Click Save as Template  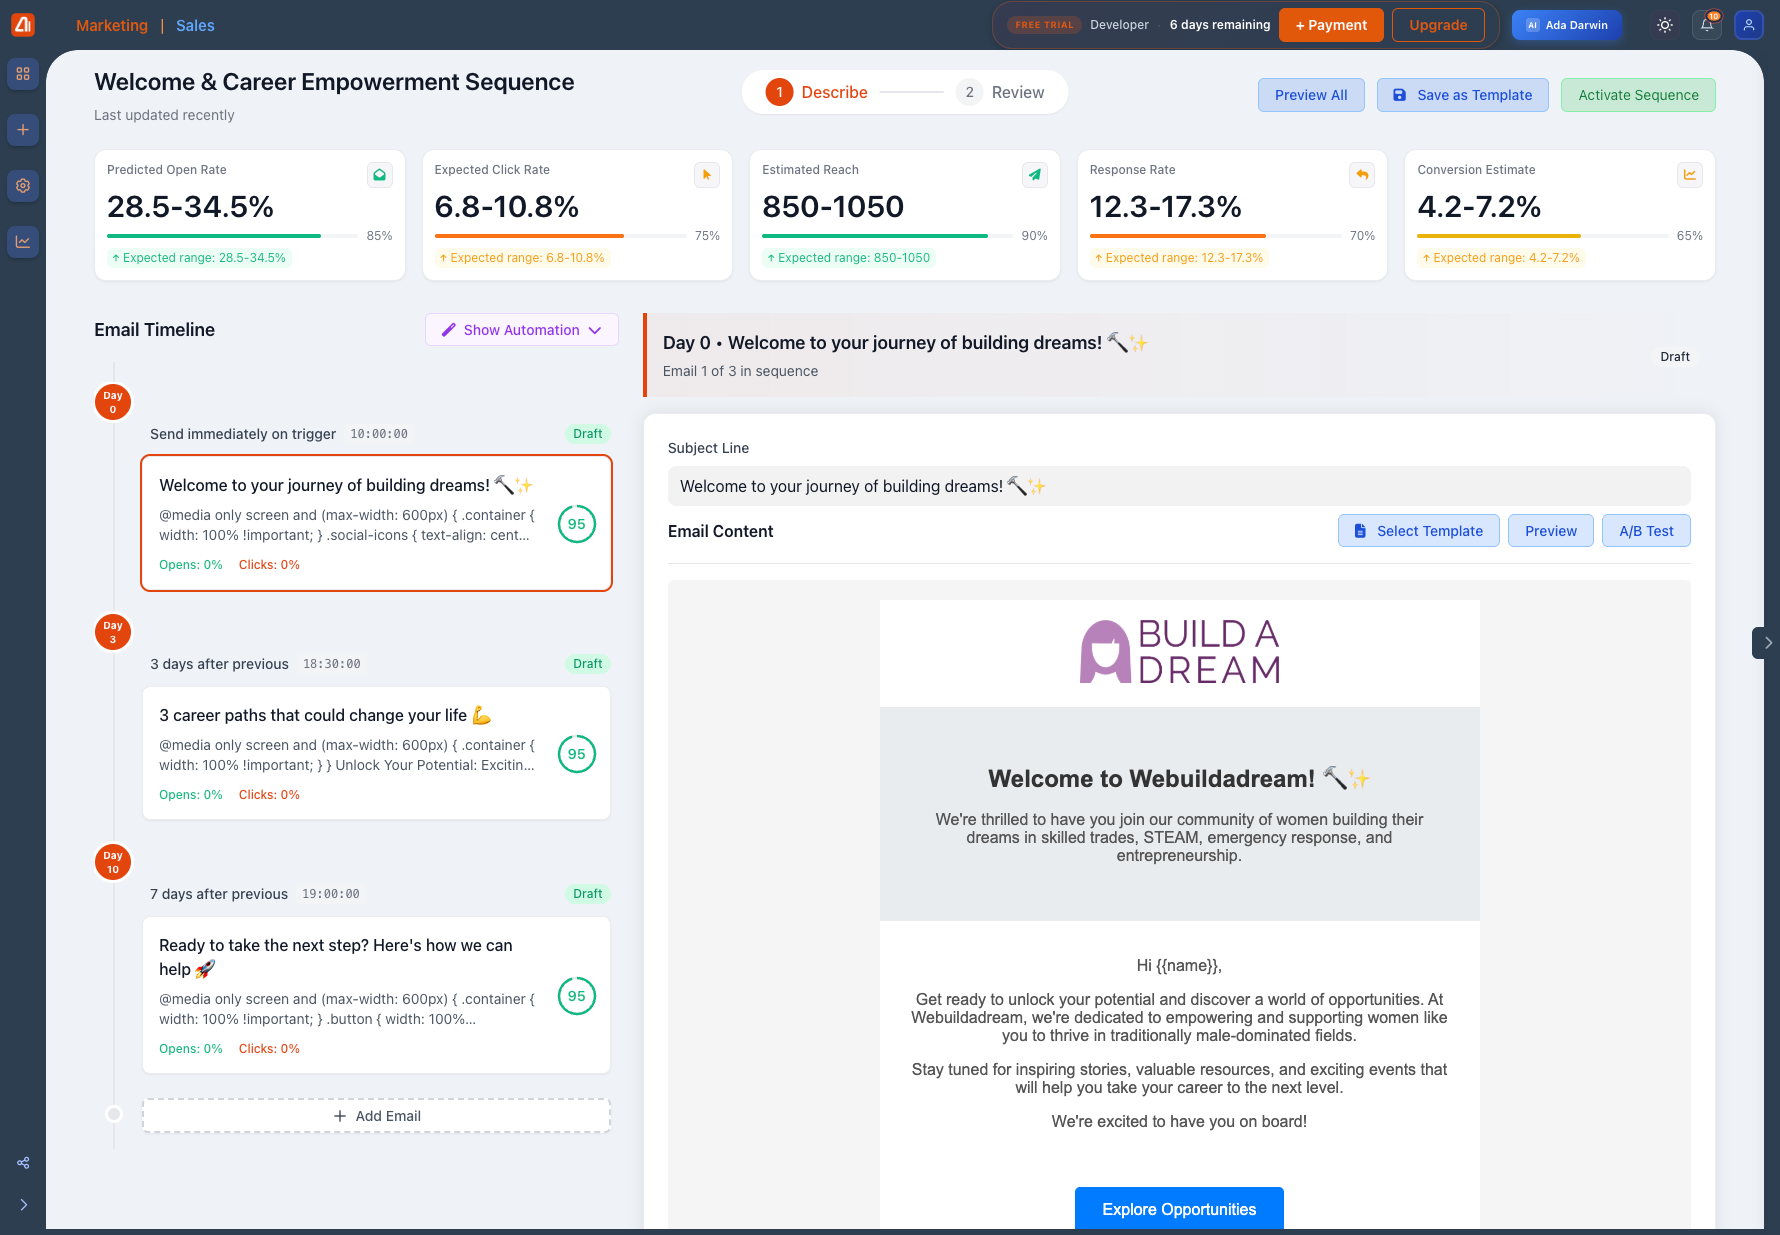[x=1462, y=95]
